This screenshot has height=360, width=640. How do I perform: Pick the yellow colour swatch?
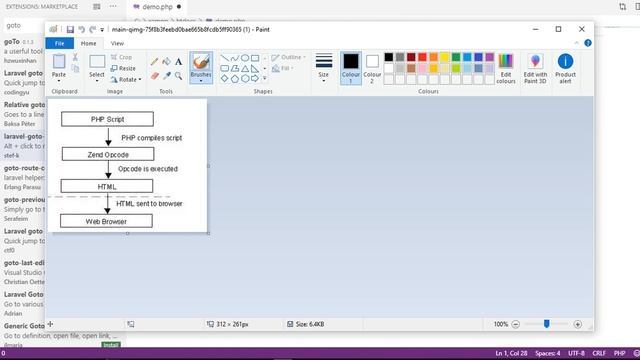coord(444,57)
